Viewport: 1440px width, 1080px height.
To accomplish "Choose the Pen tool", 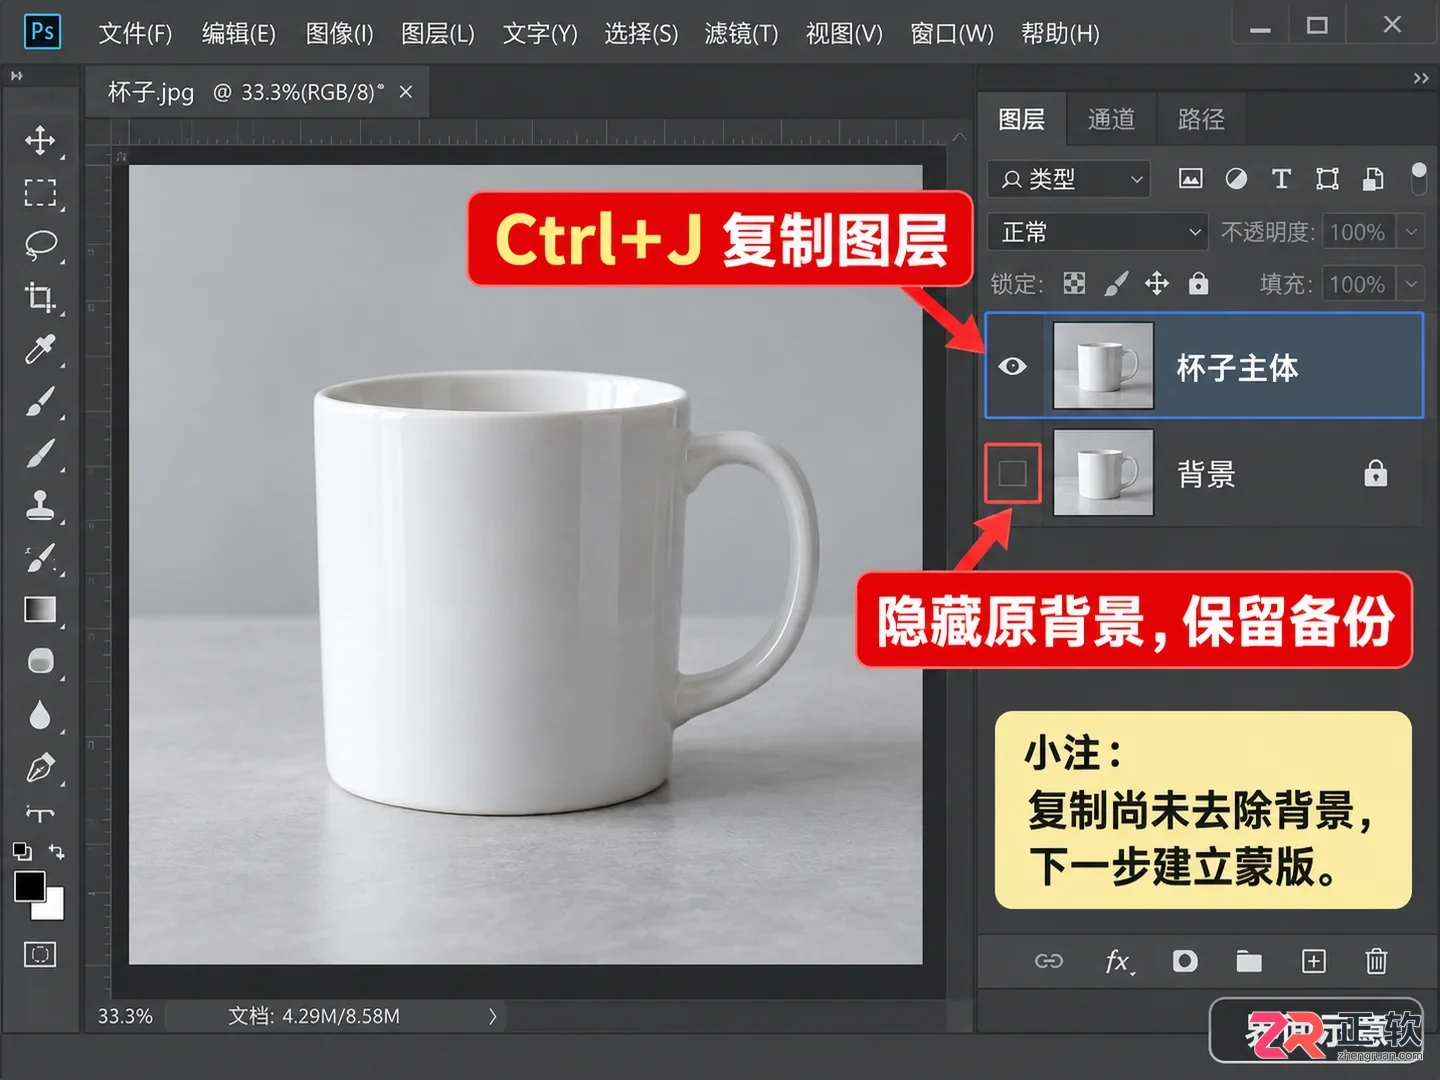I will click(x=40, y=768).
